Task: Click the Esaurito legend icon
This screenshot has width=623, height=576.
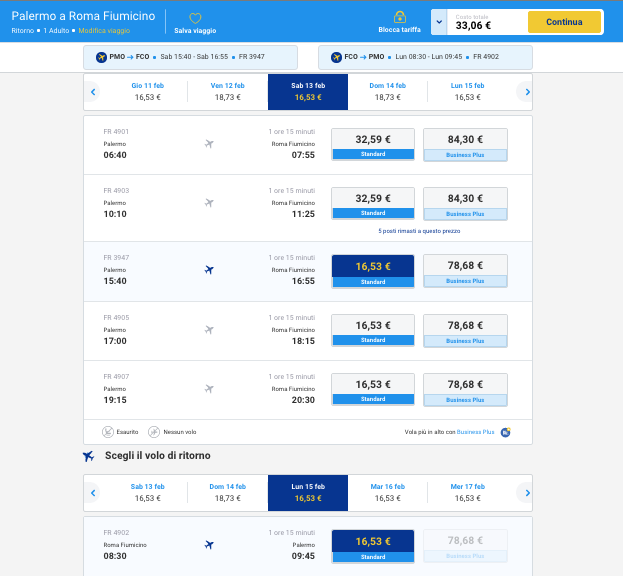Action: [x=108, y=432]
